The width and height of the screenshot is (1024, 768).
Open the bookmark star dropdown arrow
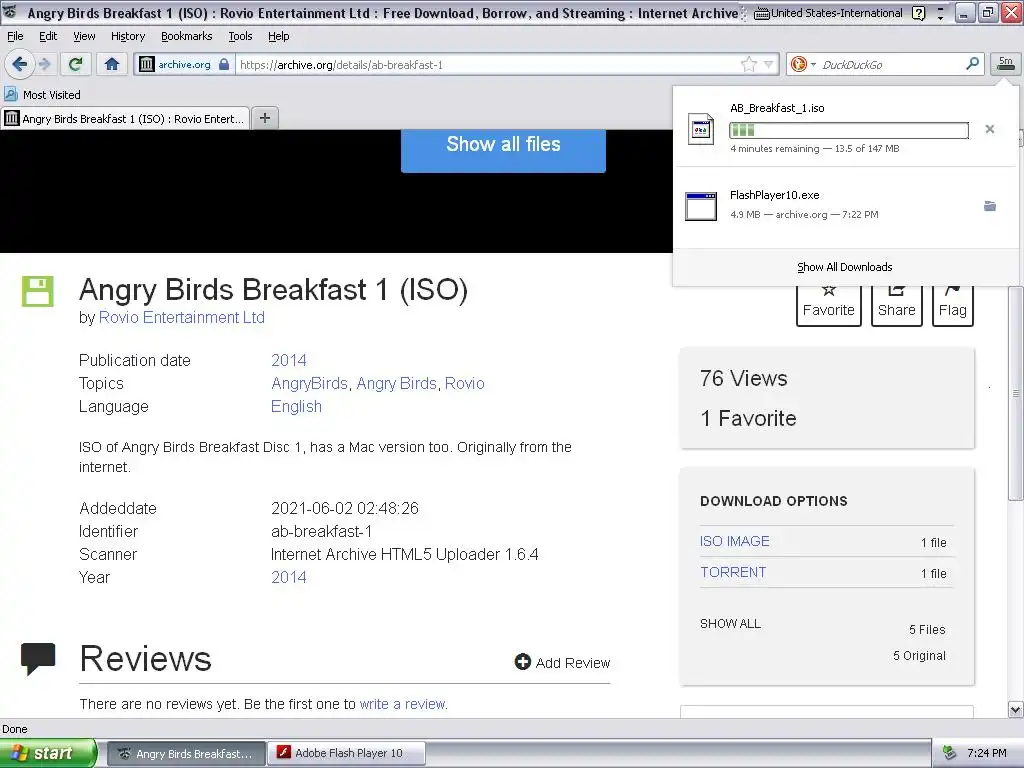click(769, 64)
